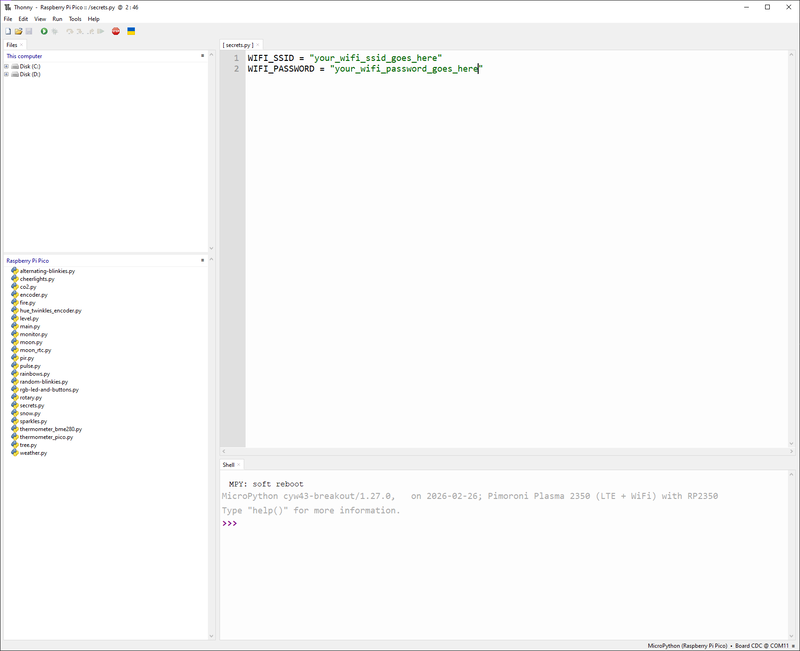Start debugging via the debug toolbar icon
The image size is (800, 651).
pyautogui.click(x=54, y=31)
